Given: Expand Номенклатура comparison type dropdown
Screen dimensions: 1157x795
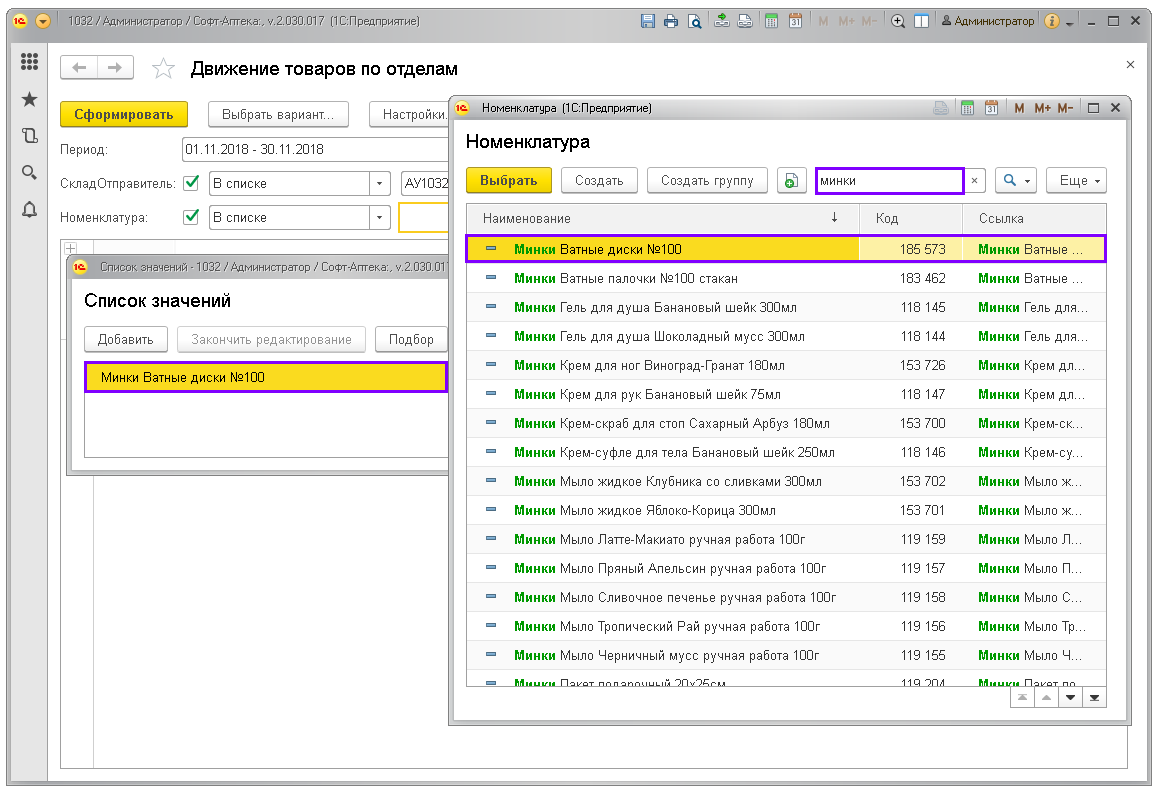Looking at the screenshot, I should (x=379, y=218).
